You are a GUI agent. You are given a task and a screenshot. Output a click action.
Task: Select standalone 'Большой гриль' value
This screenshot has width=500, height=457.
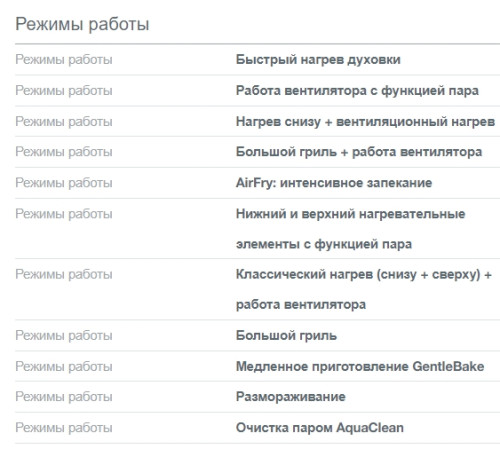coord(286,336)
